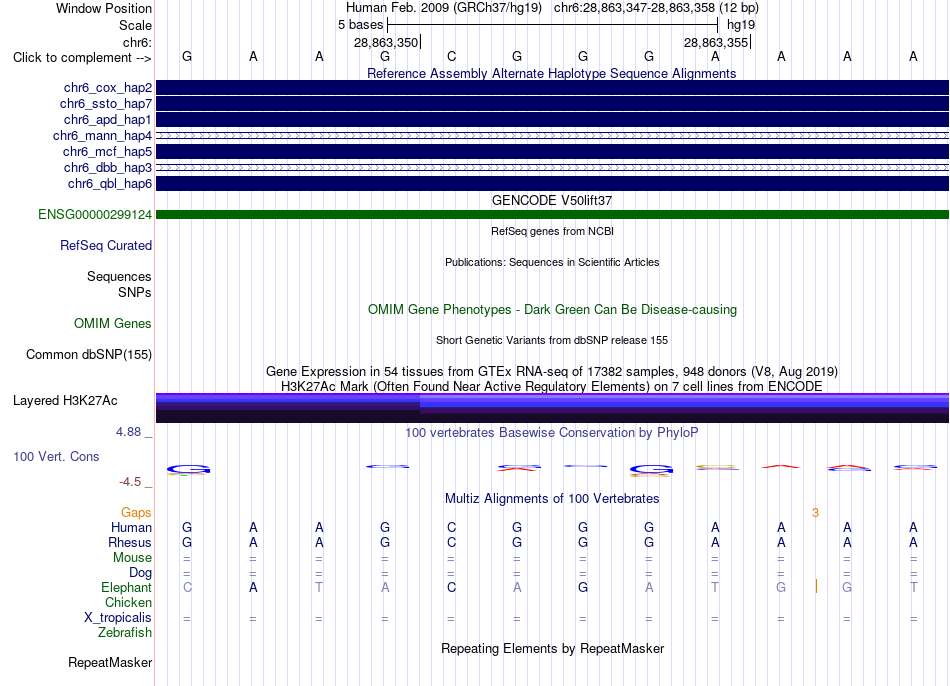Open the OMIM Gene Phenotypes track title
The height and width of the screenshot is (686, 950).
tap(552, 309)
